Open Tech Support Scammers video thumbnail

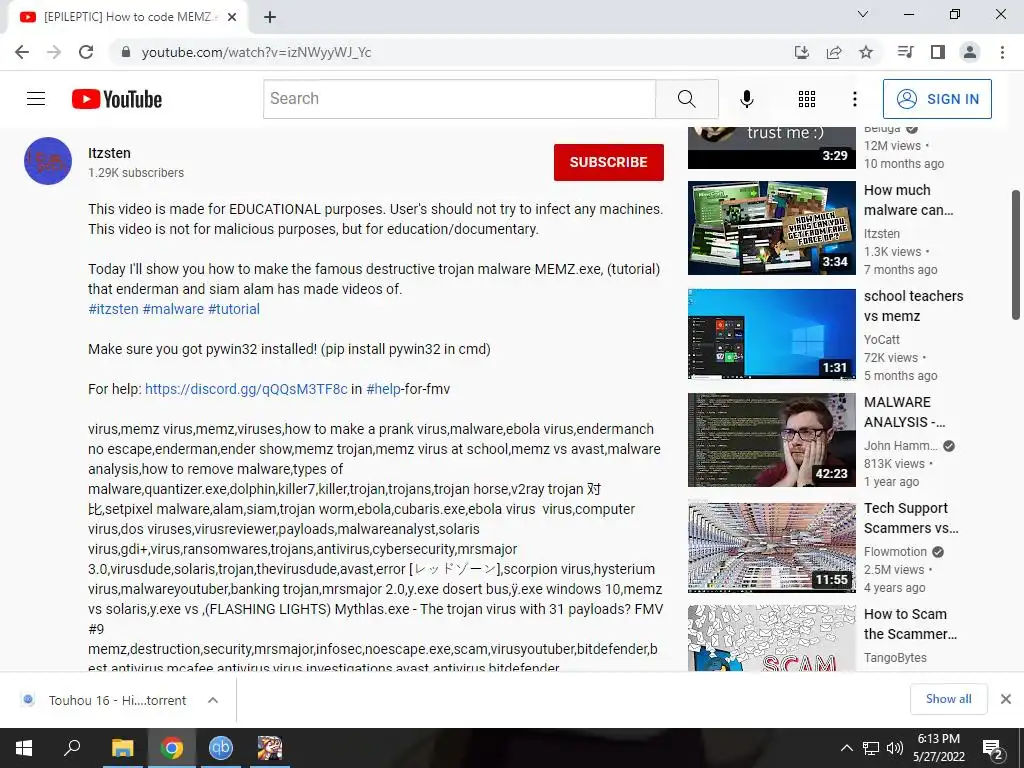pos(772,547)
